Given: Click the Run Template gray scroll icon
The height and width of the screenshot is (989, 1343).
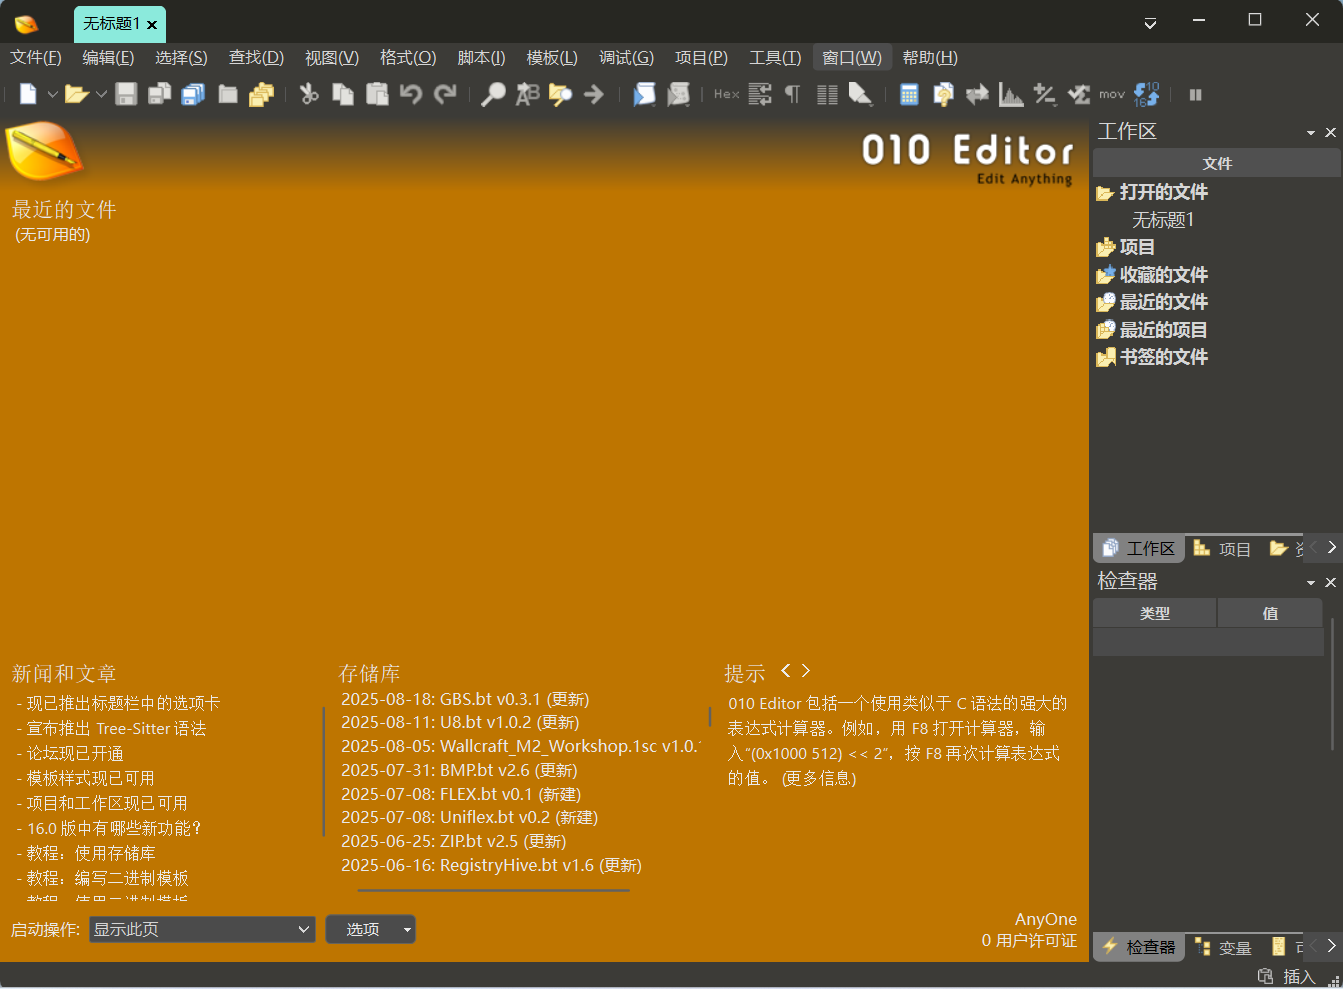Looking at the screenshot, I should coord(679,94).
